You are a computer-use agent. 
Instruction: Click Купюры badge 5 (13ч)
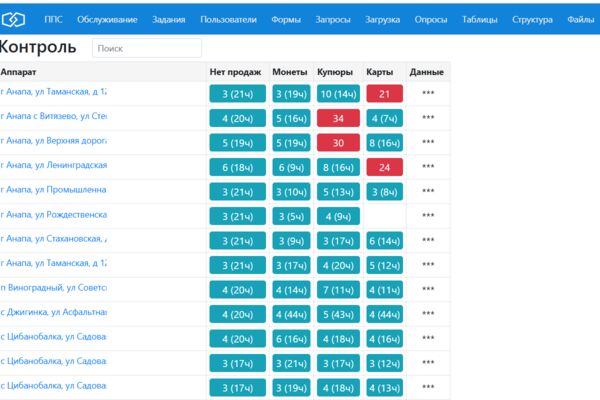[x=338, y=192]
